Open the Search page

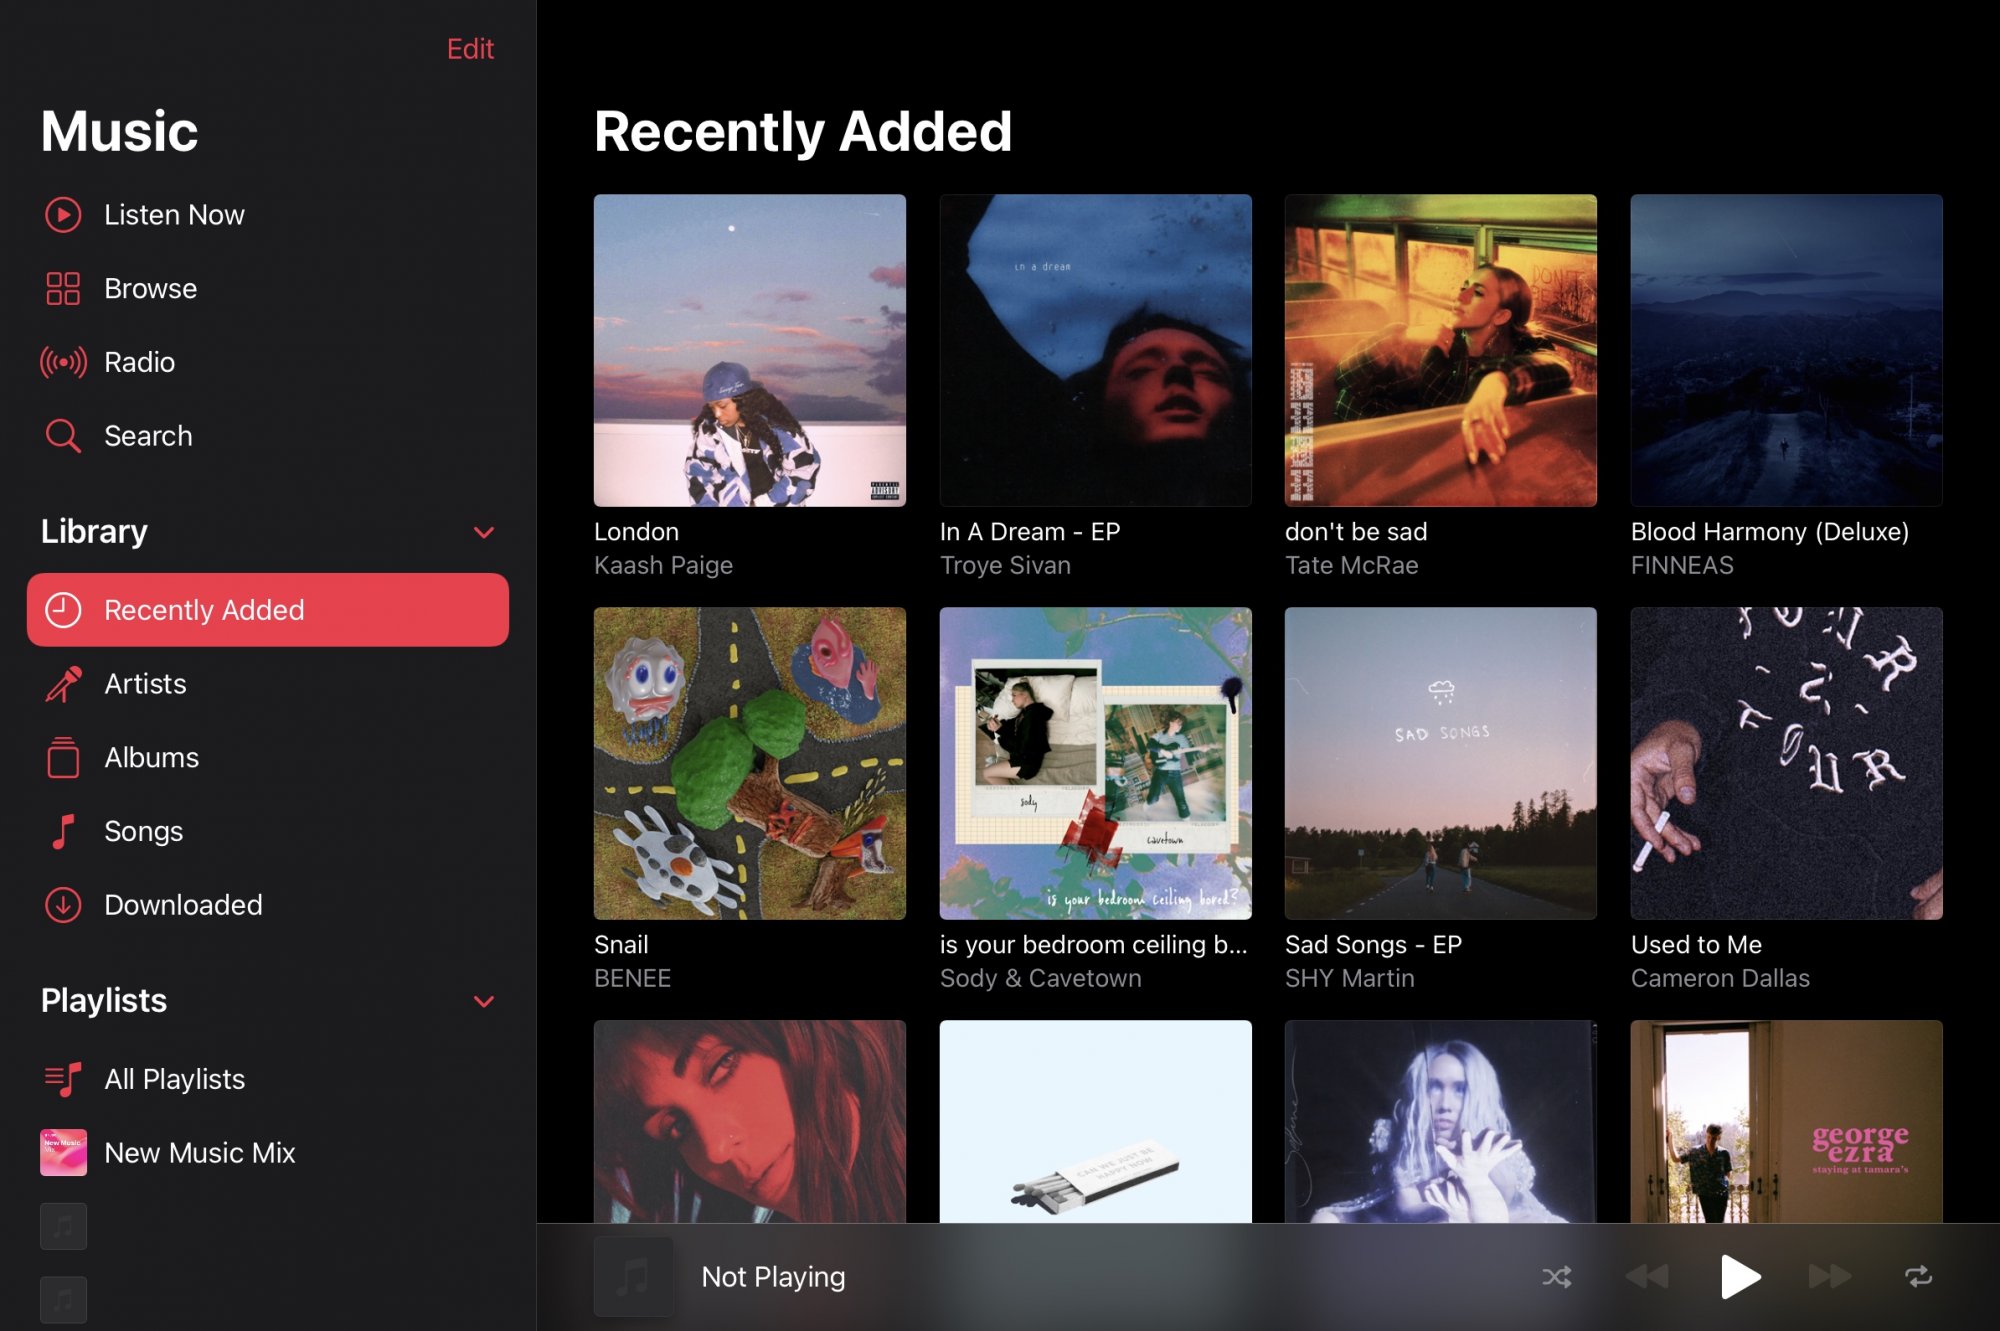click(x=267, y=436)
